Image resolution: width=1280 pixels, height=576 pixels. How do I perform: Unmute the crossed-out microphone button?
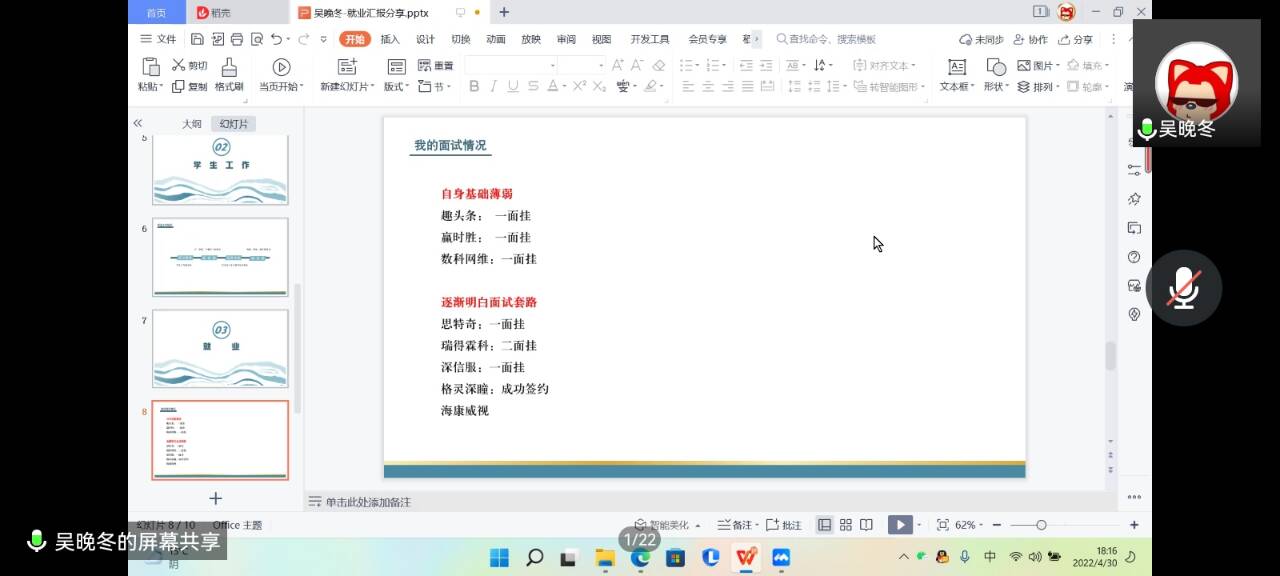pyautogui.click(x=1183, y=288)
